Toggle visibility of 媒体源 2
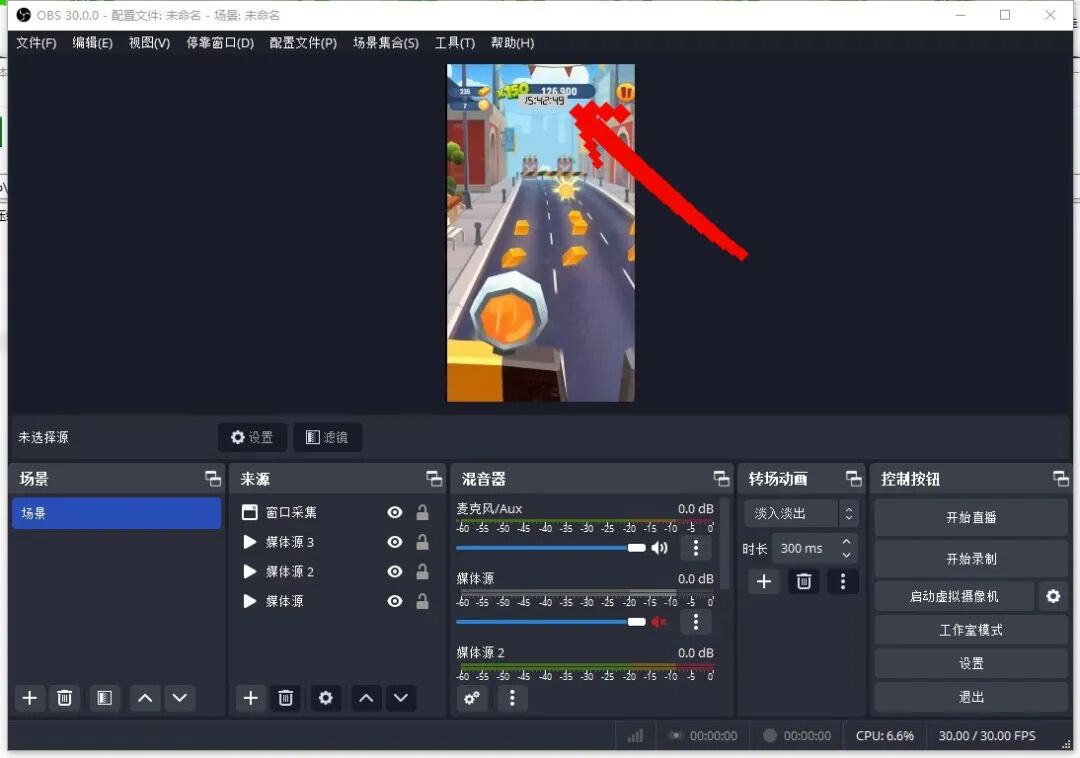Viewport: 1080px width, 758px height. click(x=395, y=572)
